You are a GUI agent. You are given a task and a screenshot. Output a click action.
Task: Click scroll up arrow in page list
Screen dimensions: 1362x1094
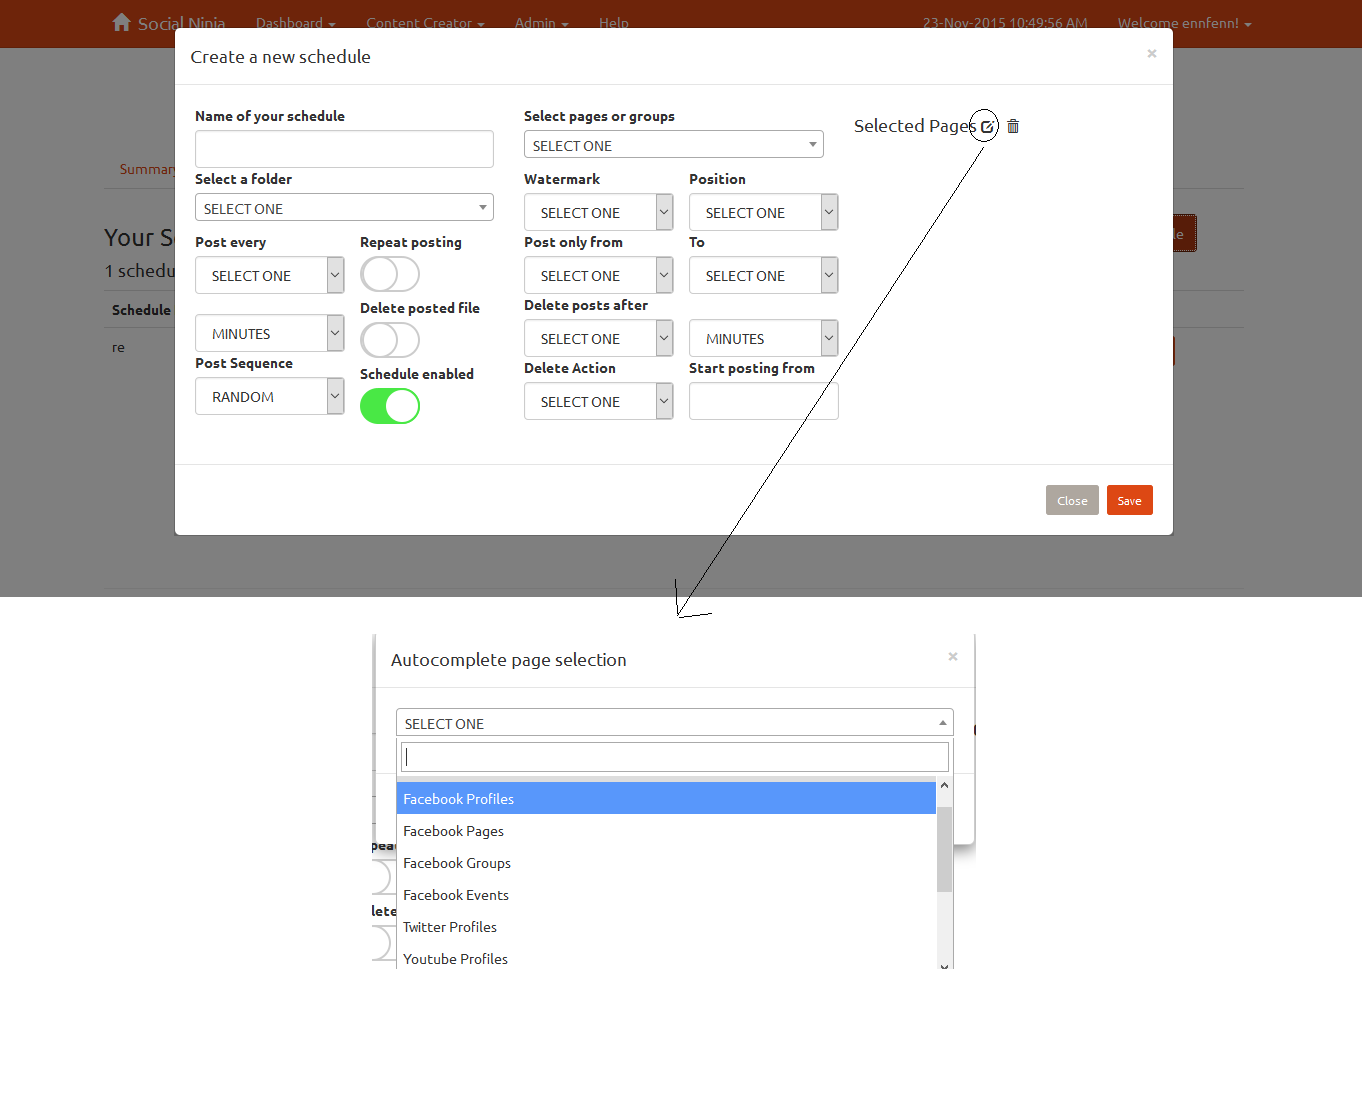click(944, 786)
